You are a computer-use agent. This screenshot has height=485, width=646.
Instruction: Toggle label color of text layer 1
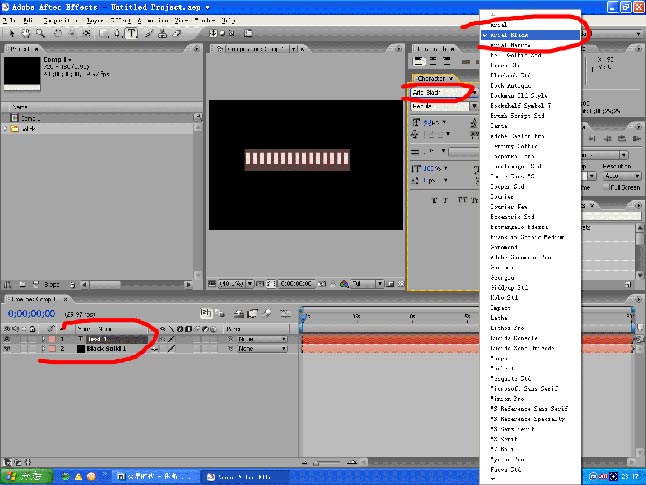click(x=52, y=339)
